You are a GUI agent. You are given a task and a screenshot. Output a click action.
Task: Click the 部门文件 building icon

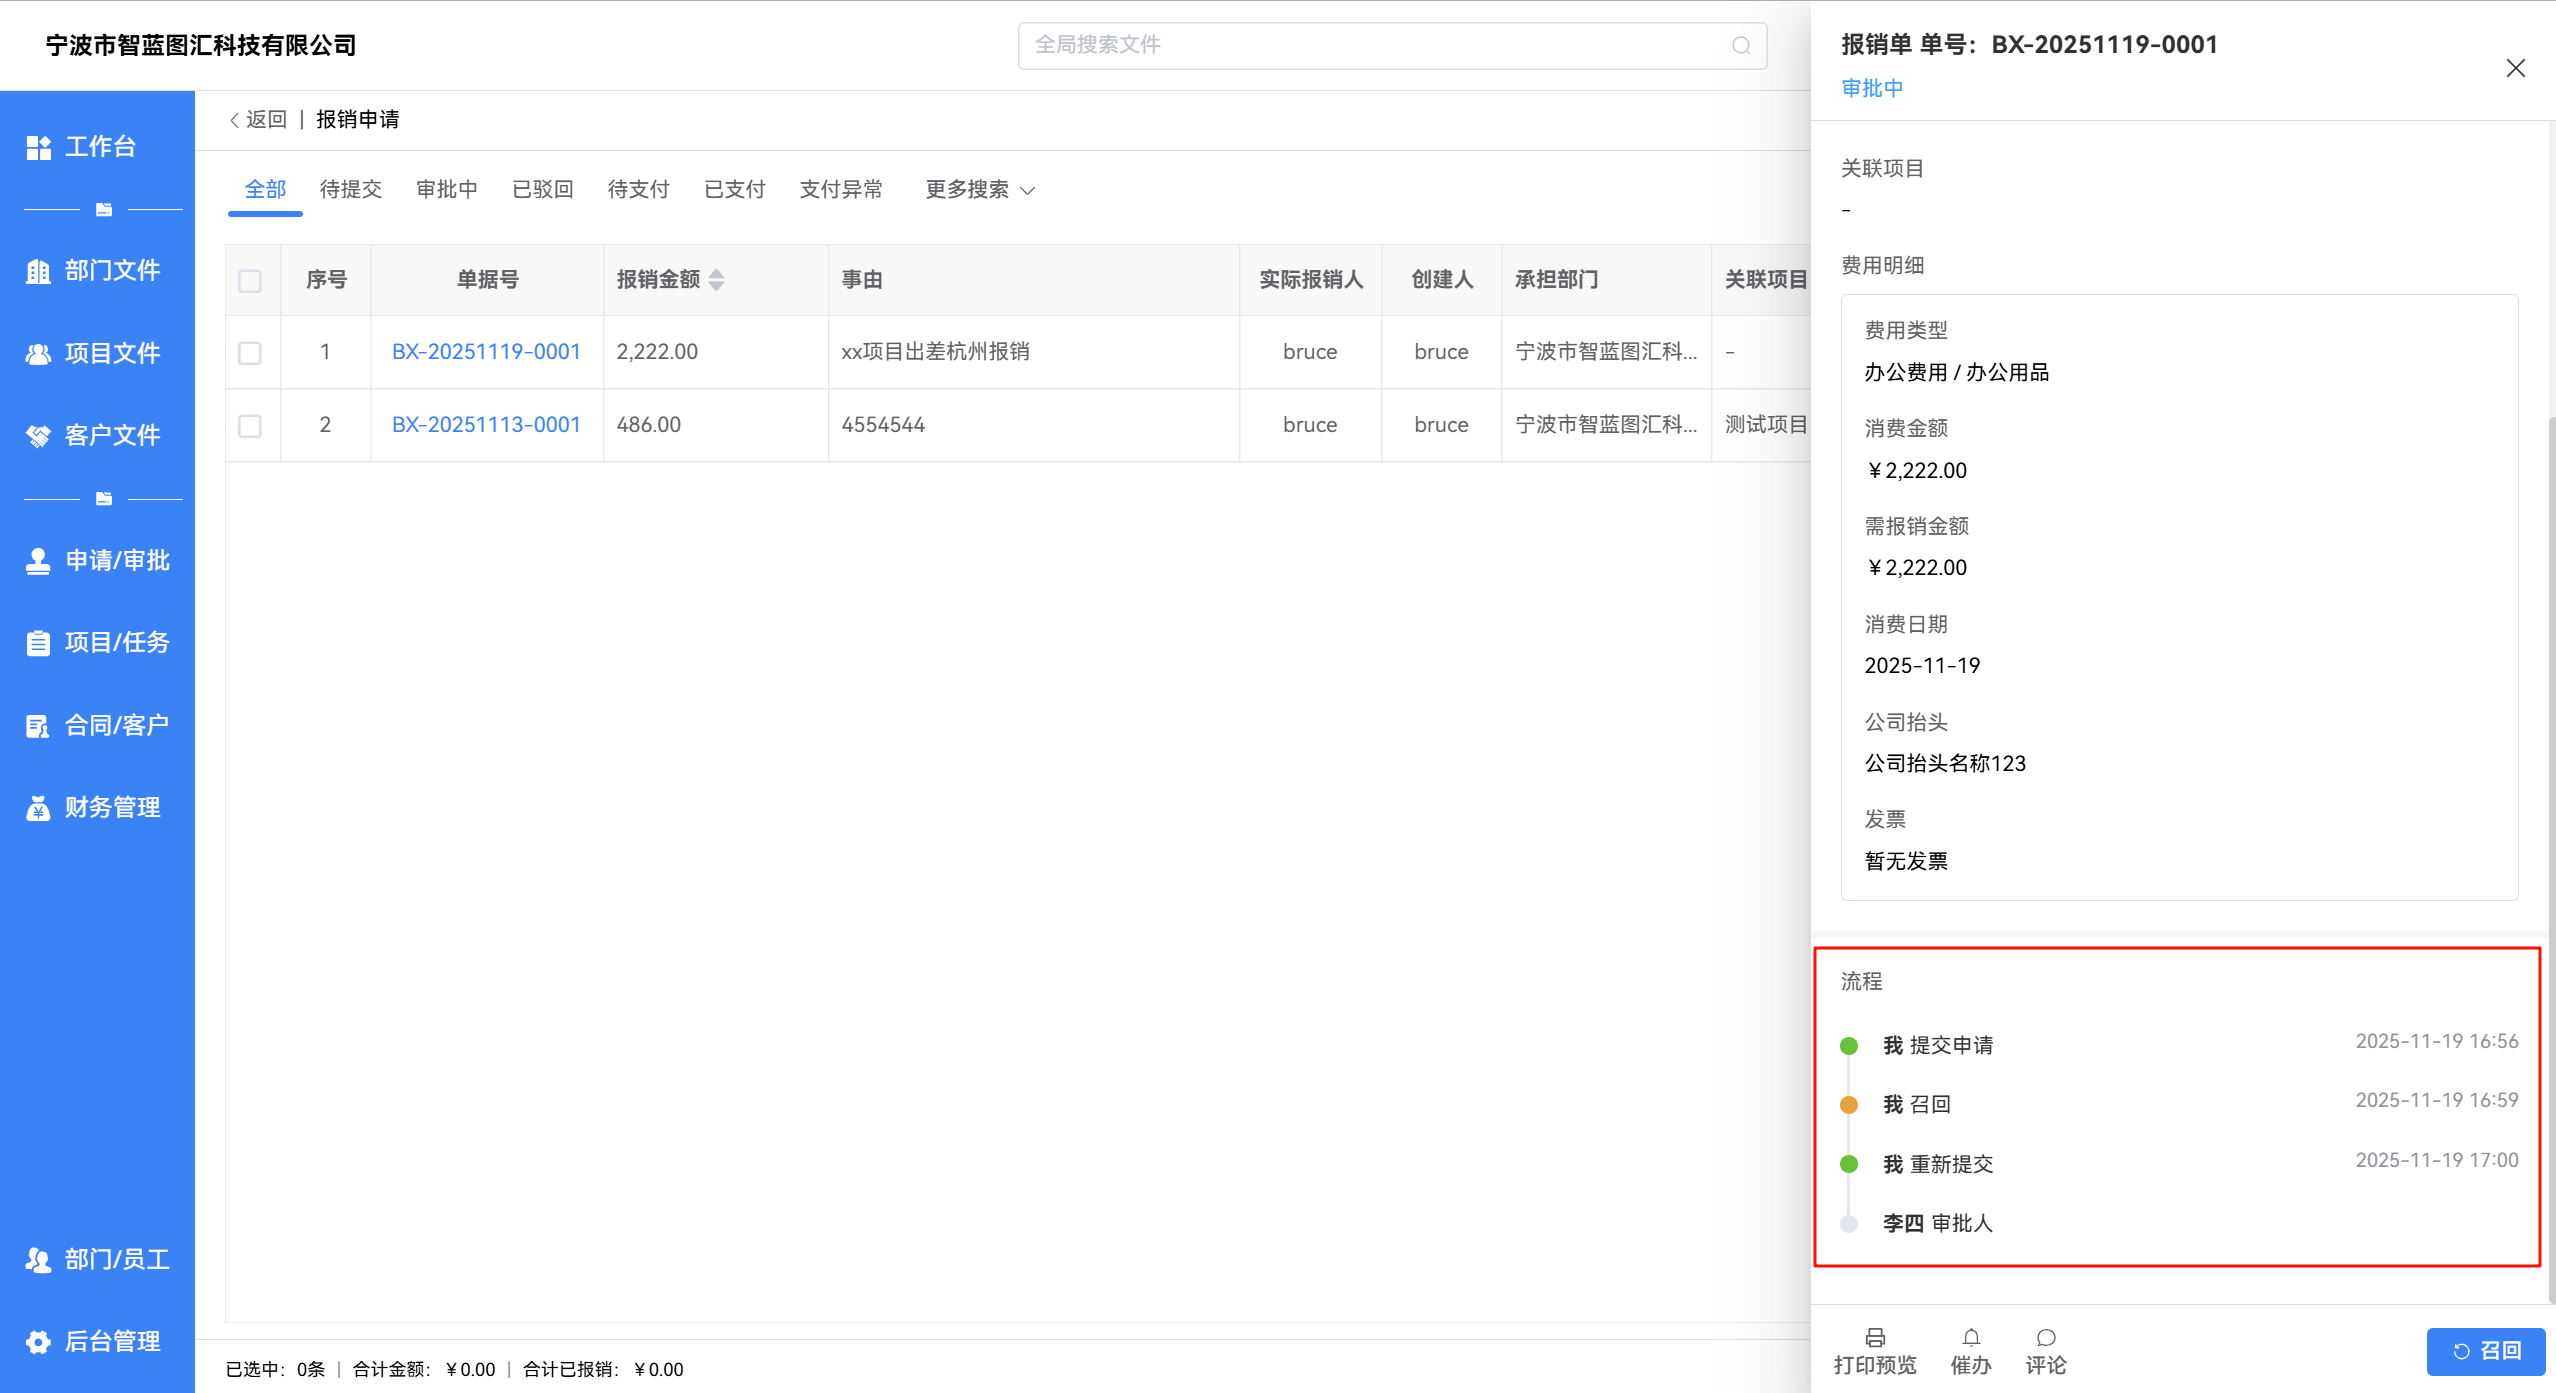pyautogui.click(x=38, y=271)
